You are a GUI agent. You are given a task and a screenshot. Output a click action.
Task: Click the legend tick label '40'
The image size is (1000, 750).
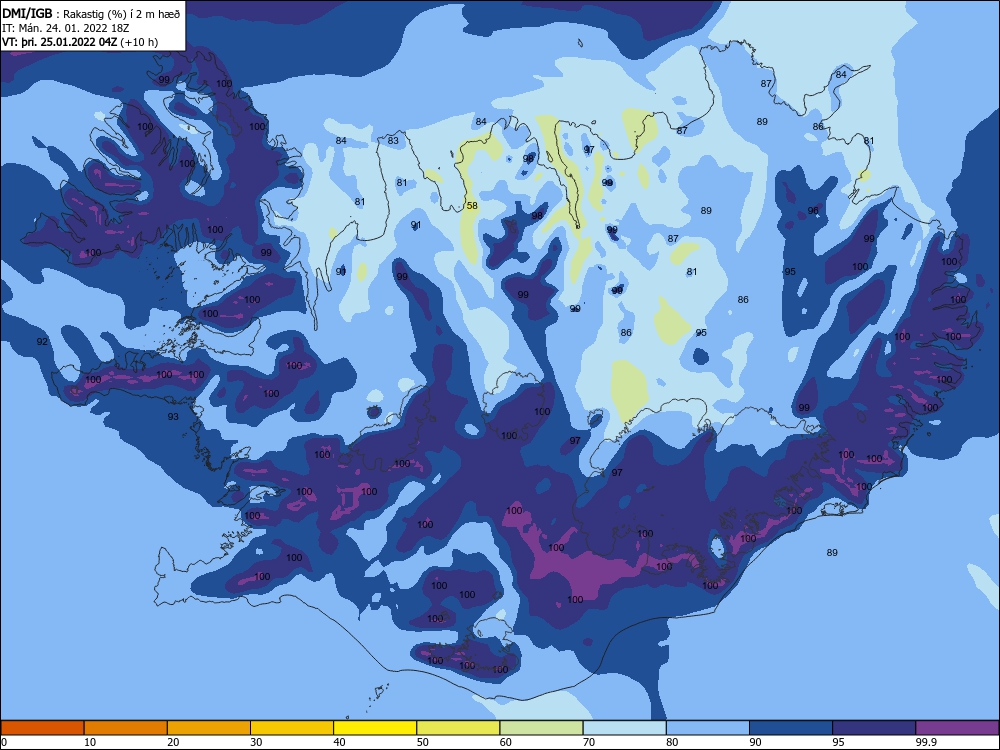[339, 742]
